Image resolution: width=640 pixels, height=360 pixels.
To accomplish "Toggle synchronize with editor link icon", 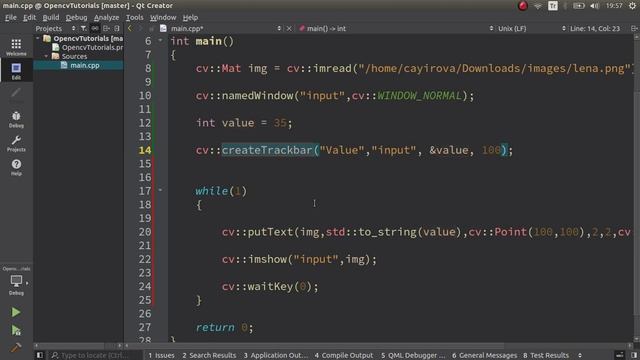I will [95, 28].
